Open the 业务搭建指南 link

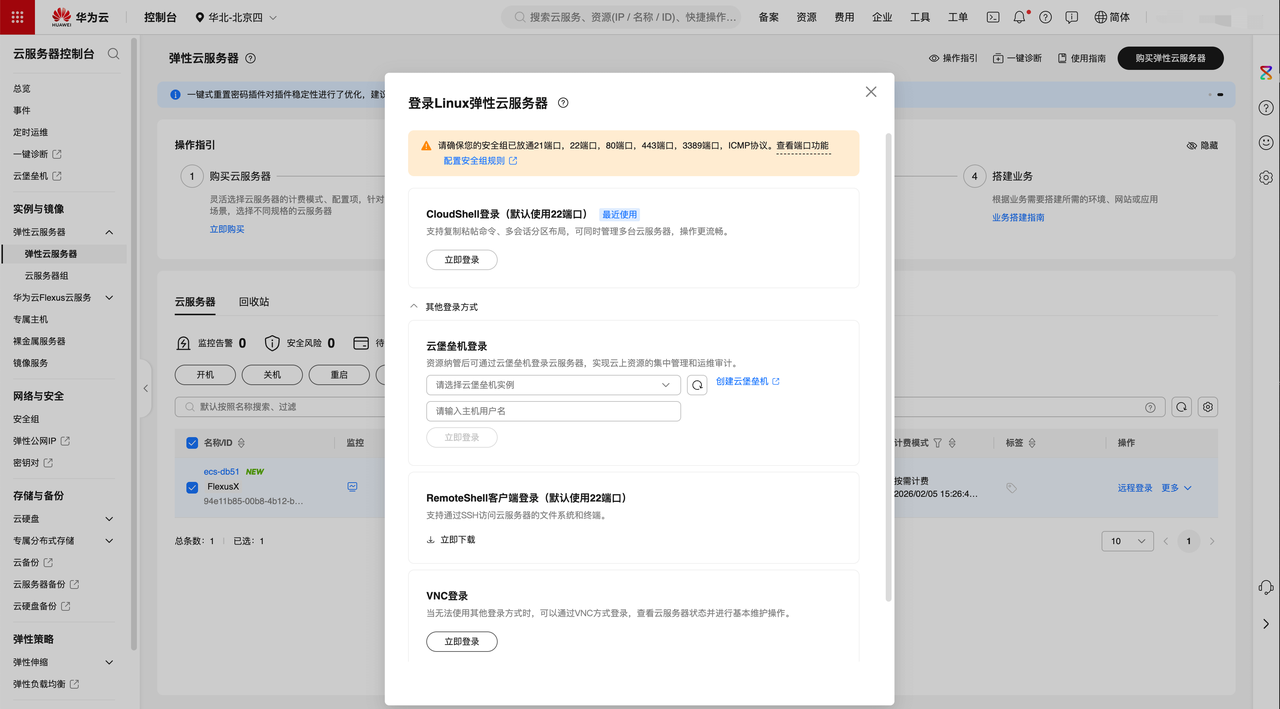point(1018,217)
